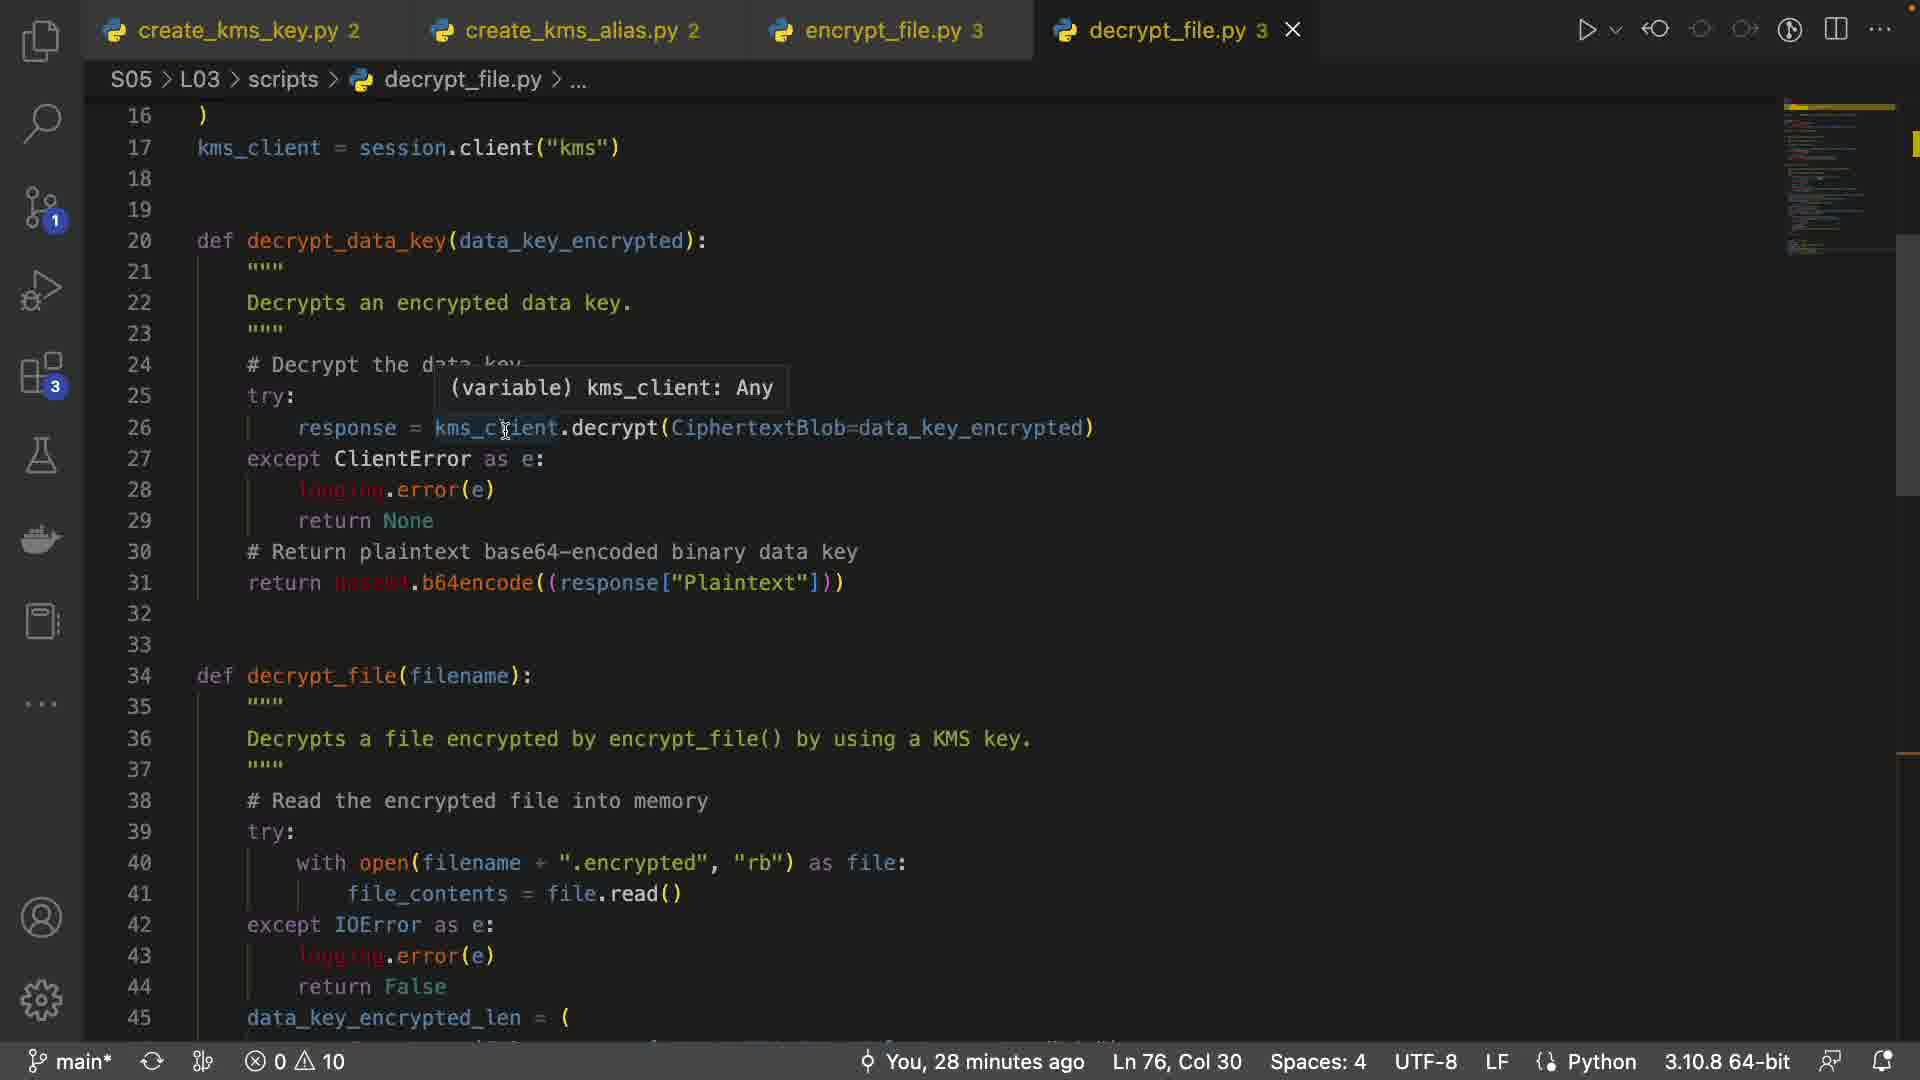Image resolution: width=1920 pixels, height=1080 pixels.
Task: Open the Explorer view in activity bar
Action: click(x=41, y=42)
